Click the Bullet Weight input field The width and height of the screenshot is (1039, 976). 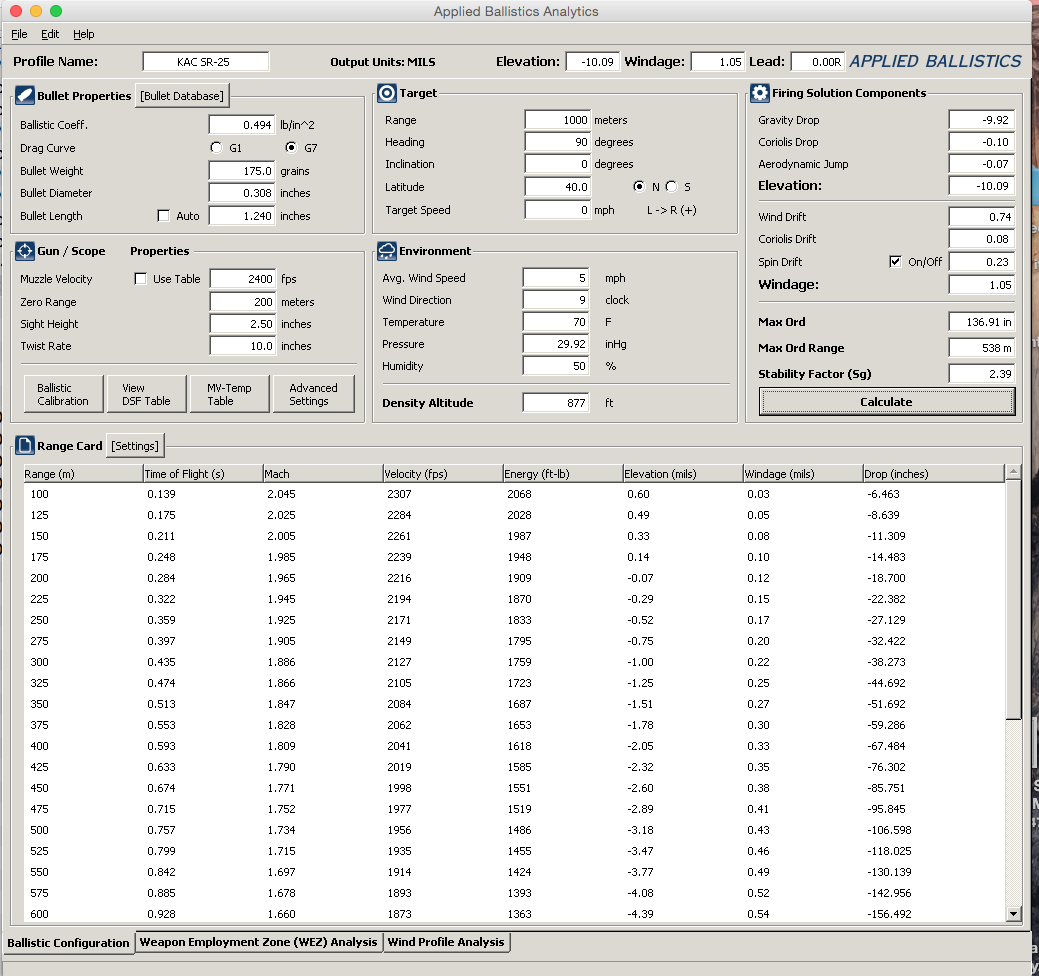pos(241,170)
